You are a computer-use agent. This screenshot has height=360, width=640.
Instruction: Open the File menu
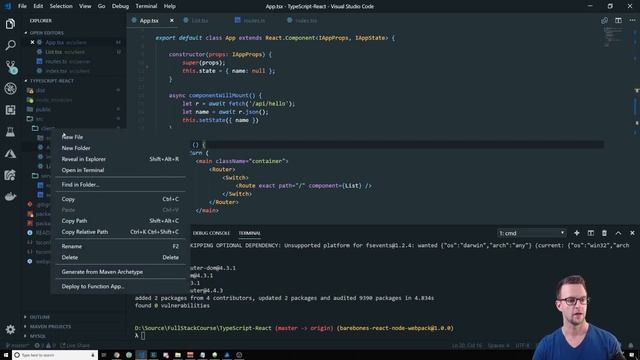[22, 6]
